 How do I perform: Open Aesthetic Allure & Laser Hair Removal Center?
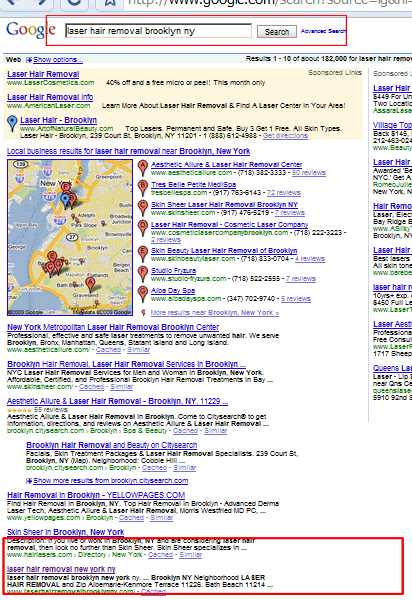click(x=226, y=165)
